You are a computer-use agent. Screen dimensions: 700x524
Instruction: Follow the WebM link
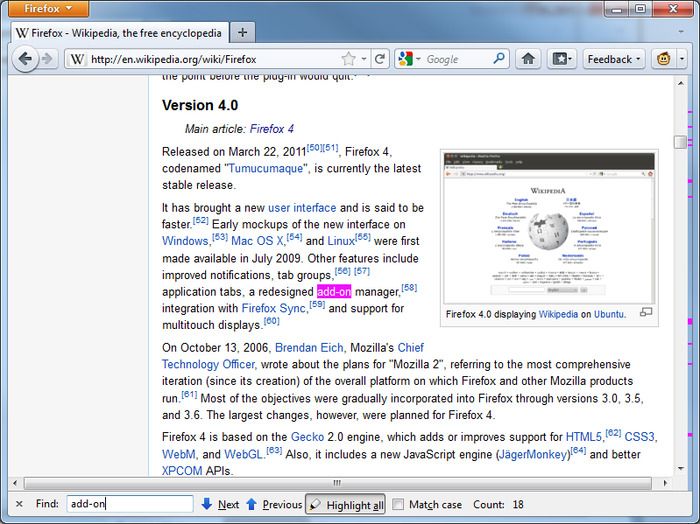pos(179,454)
